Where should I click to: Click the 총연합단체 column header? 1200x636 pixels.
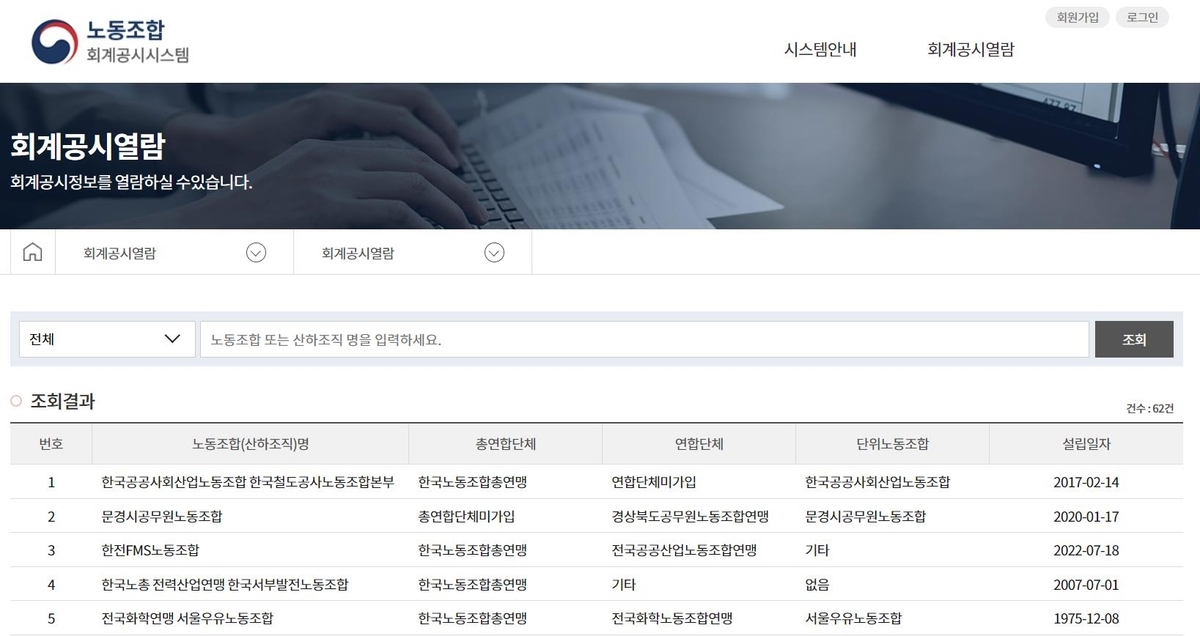tap(505, 444)
